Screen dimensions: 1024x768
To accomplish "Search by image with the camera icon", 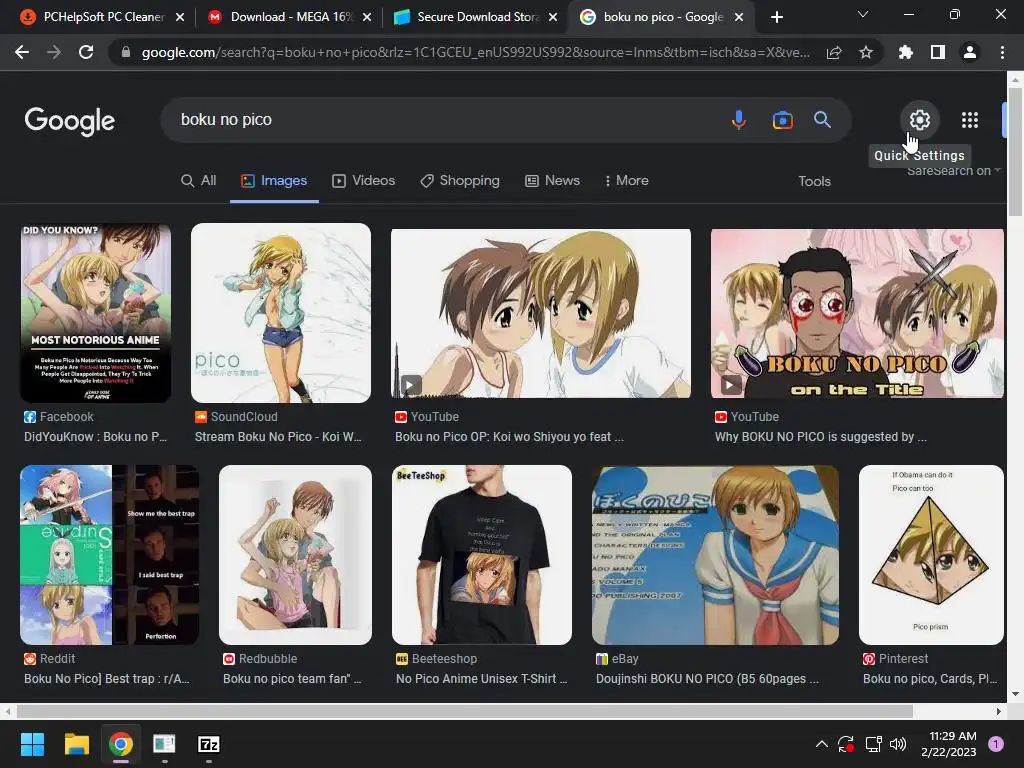I will pyautogui.click(x=782, y=120).
